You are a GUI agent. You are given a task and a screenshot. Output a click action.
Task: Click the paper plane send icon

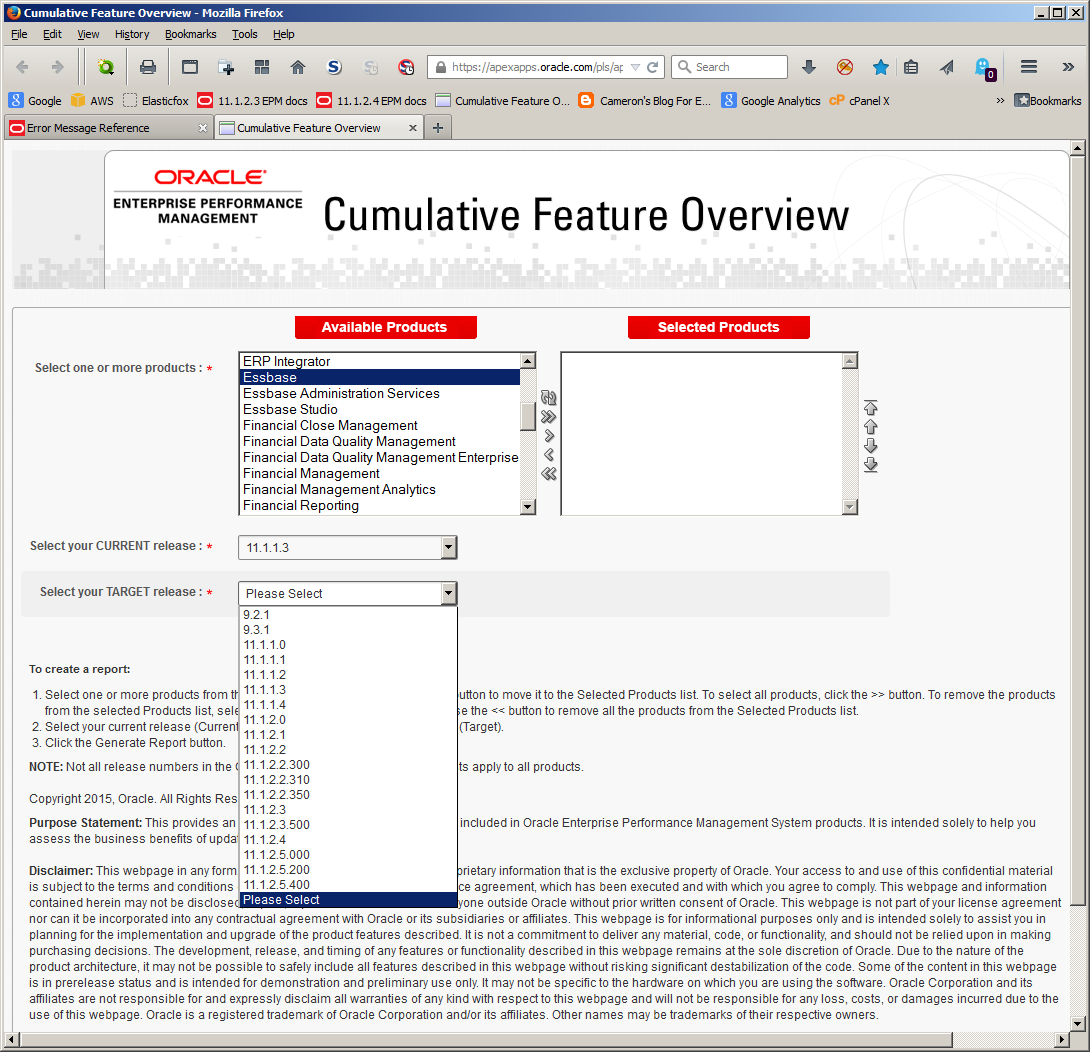click(x=946, y=67)
